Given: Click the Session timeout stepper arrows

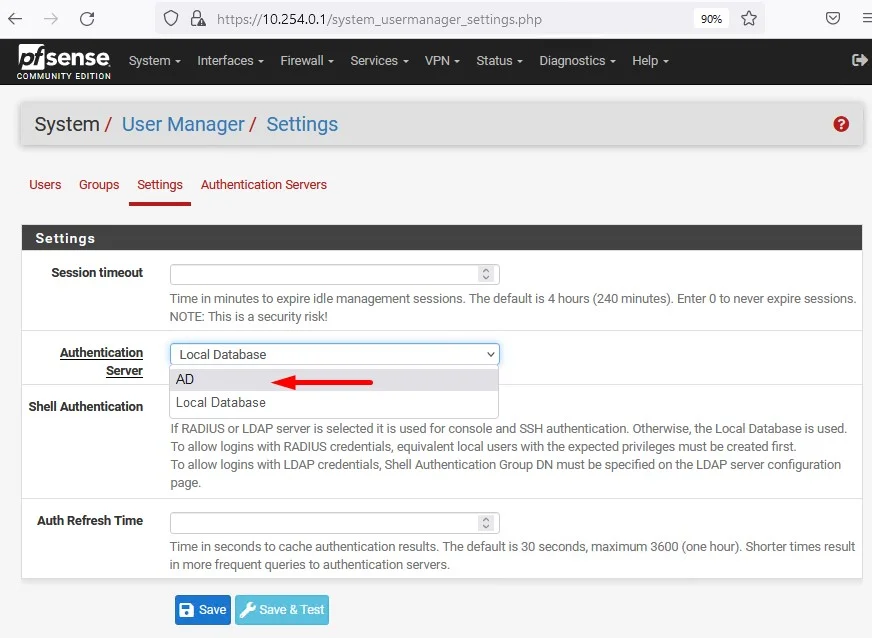Looking at the screenshot, I should 486,274.
